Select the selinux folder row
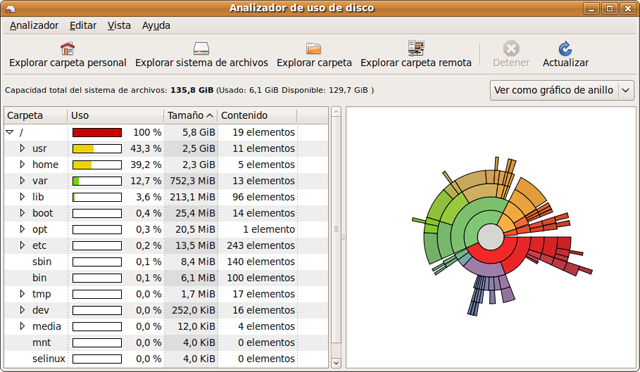Viewport: 640px width, 372px height. click(x=166, y=359)
